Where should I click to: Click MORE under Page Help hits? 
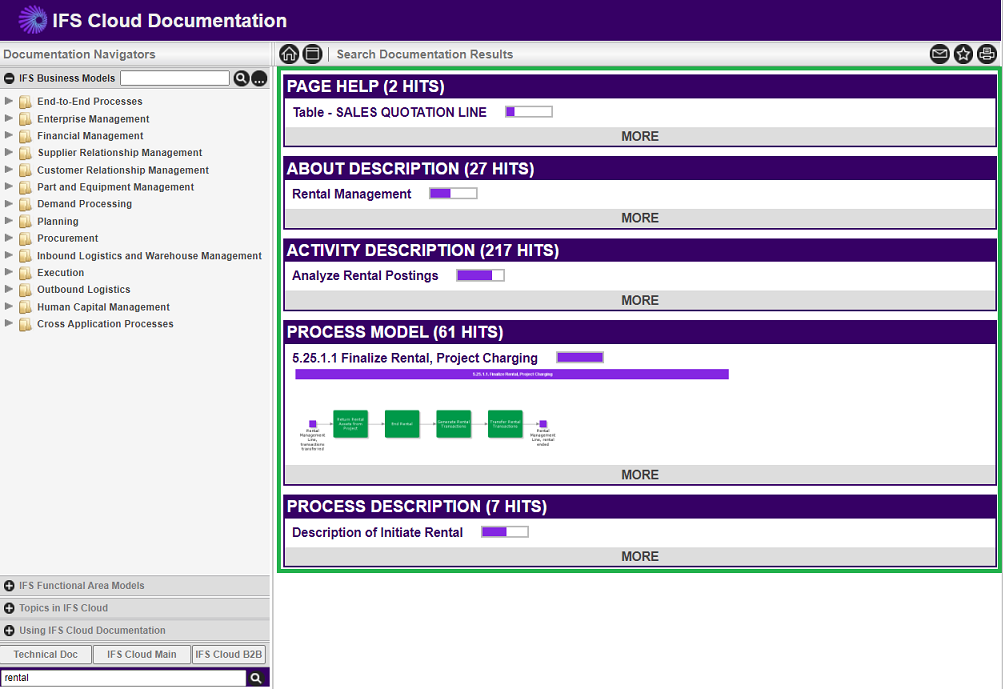pyautogui.click(x=640, y=136)
